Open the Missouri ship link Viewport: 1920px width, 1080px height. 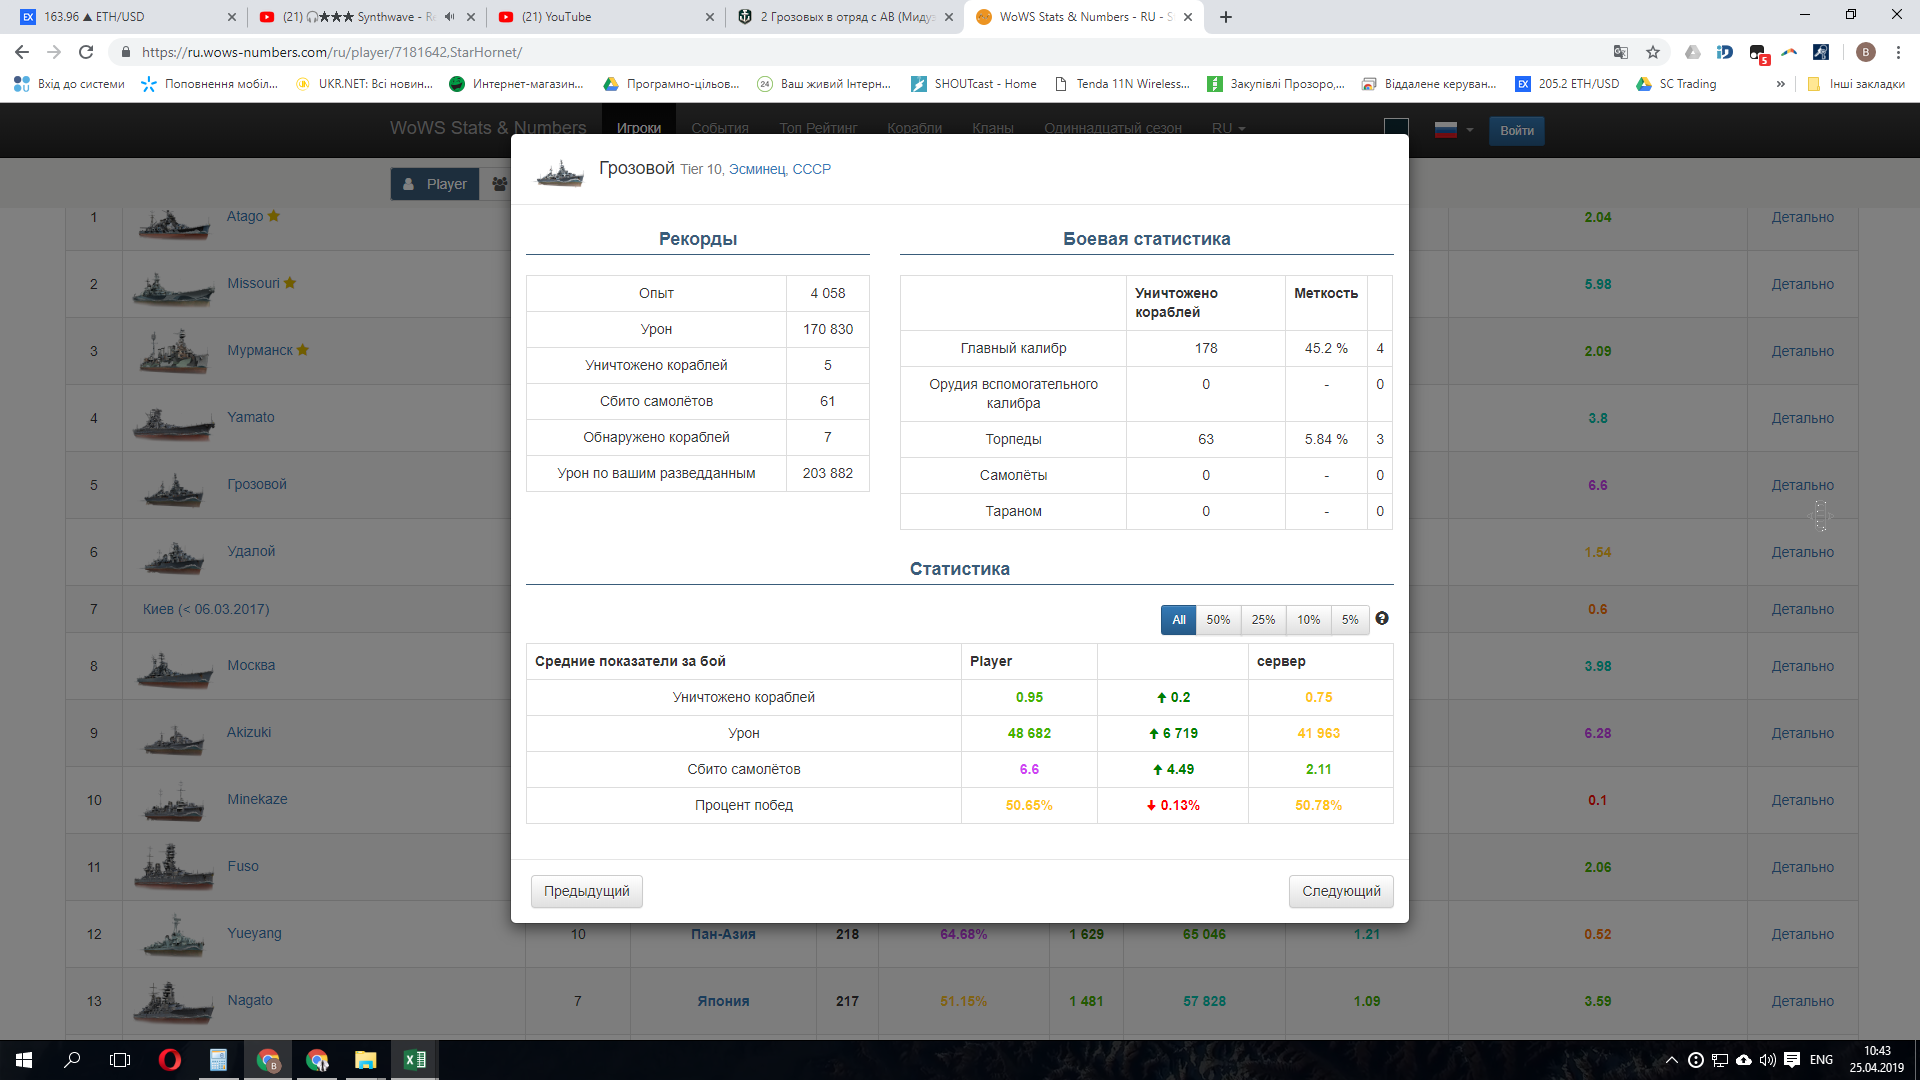(x=253, y=283)
